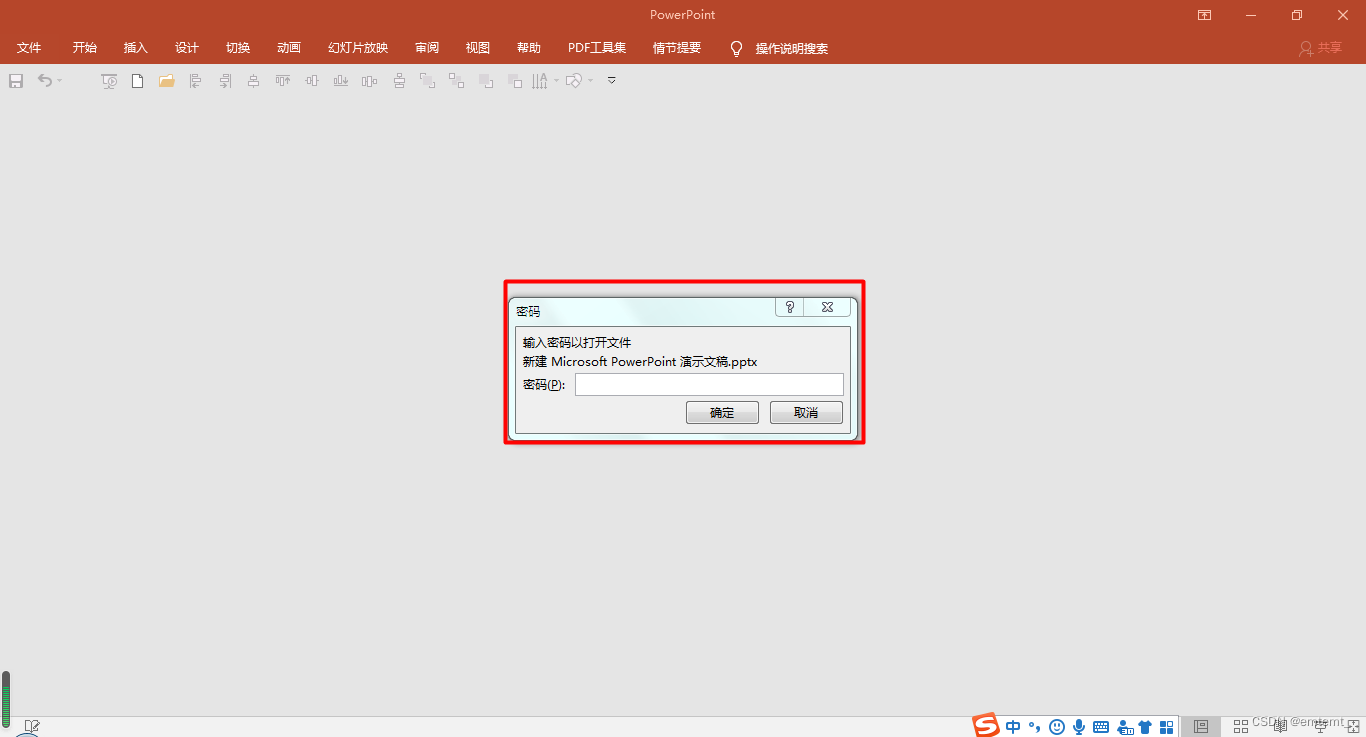Screen dimensions: 1366x737
Task: Confirm password with 确定 button
Action: tap(722, 413)
